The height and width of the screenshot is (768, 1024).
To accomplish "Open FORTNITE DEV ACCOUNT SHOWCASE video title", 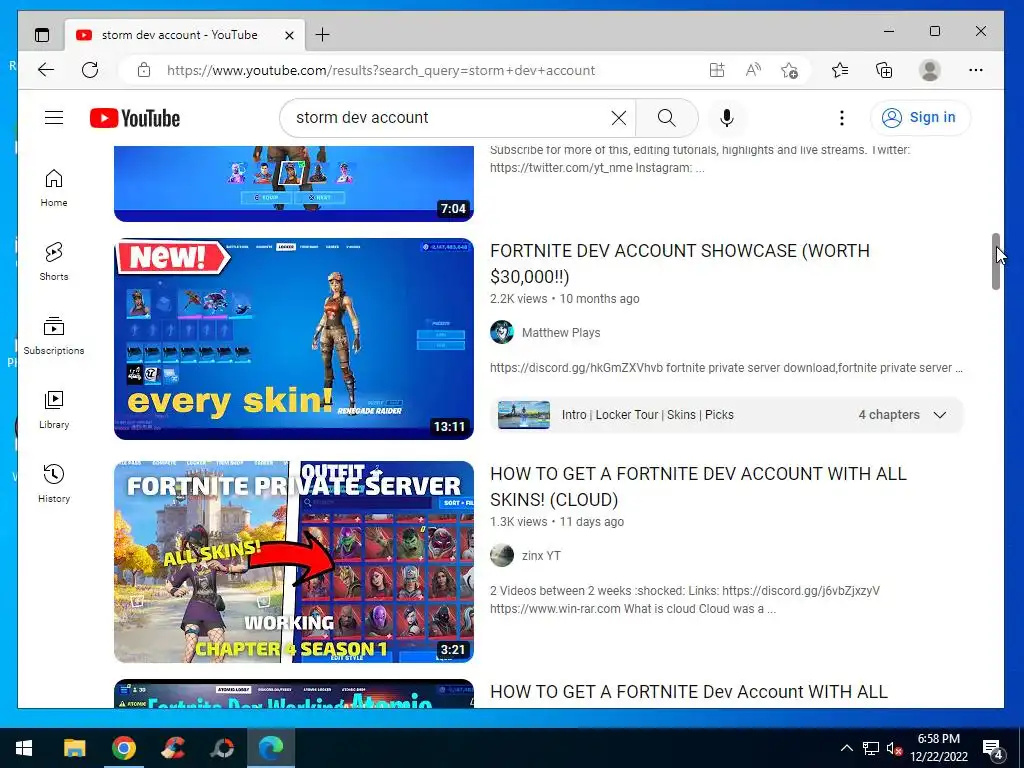I will (680, 263).
